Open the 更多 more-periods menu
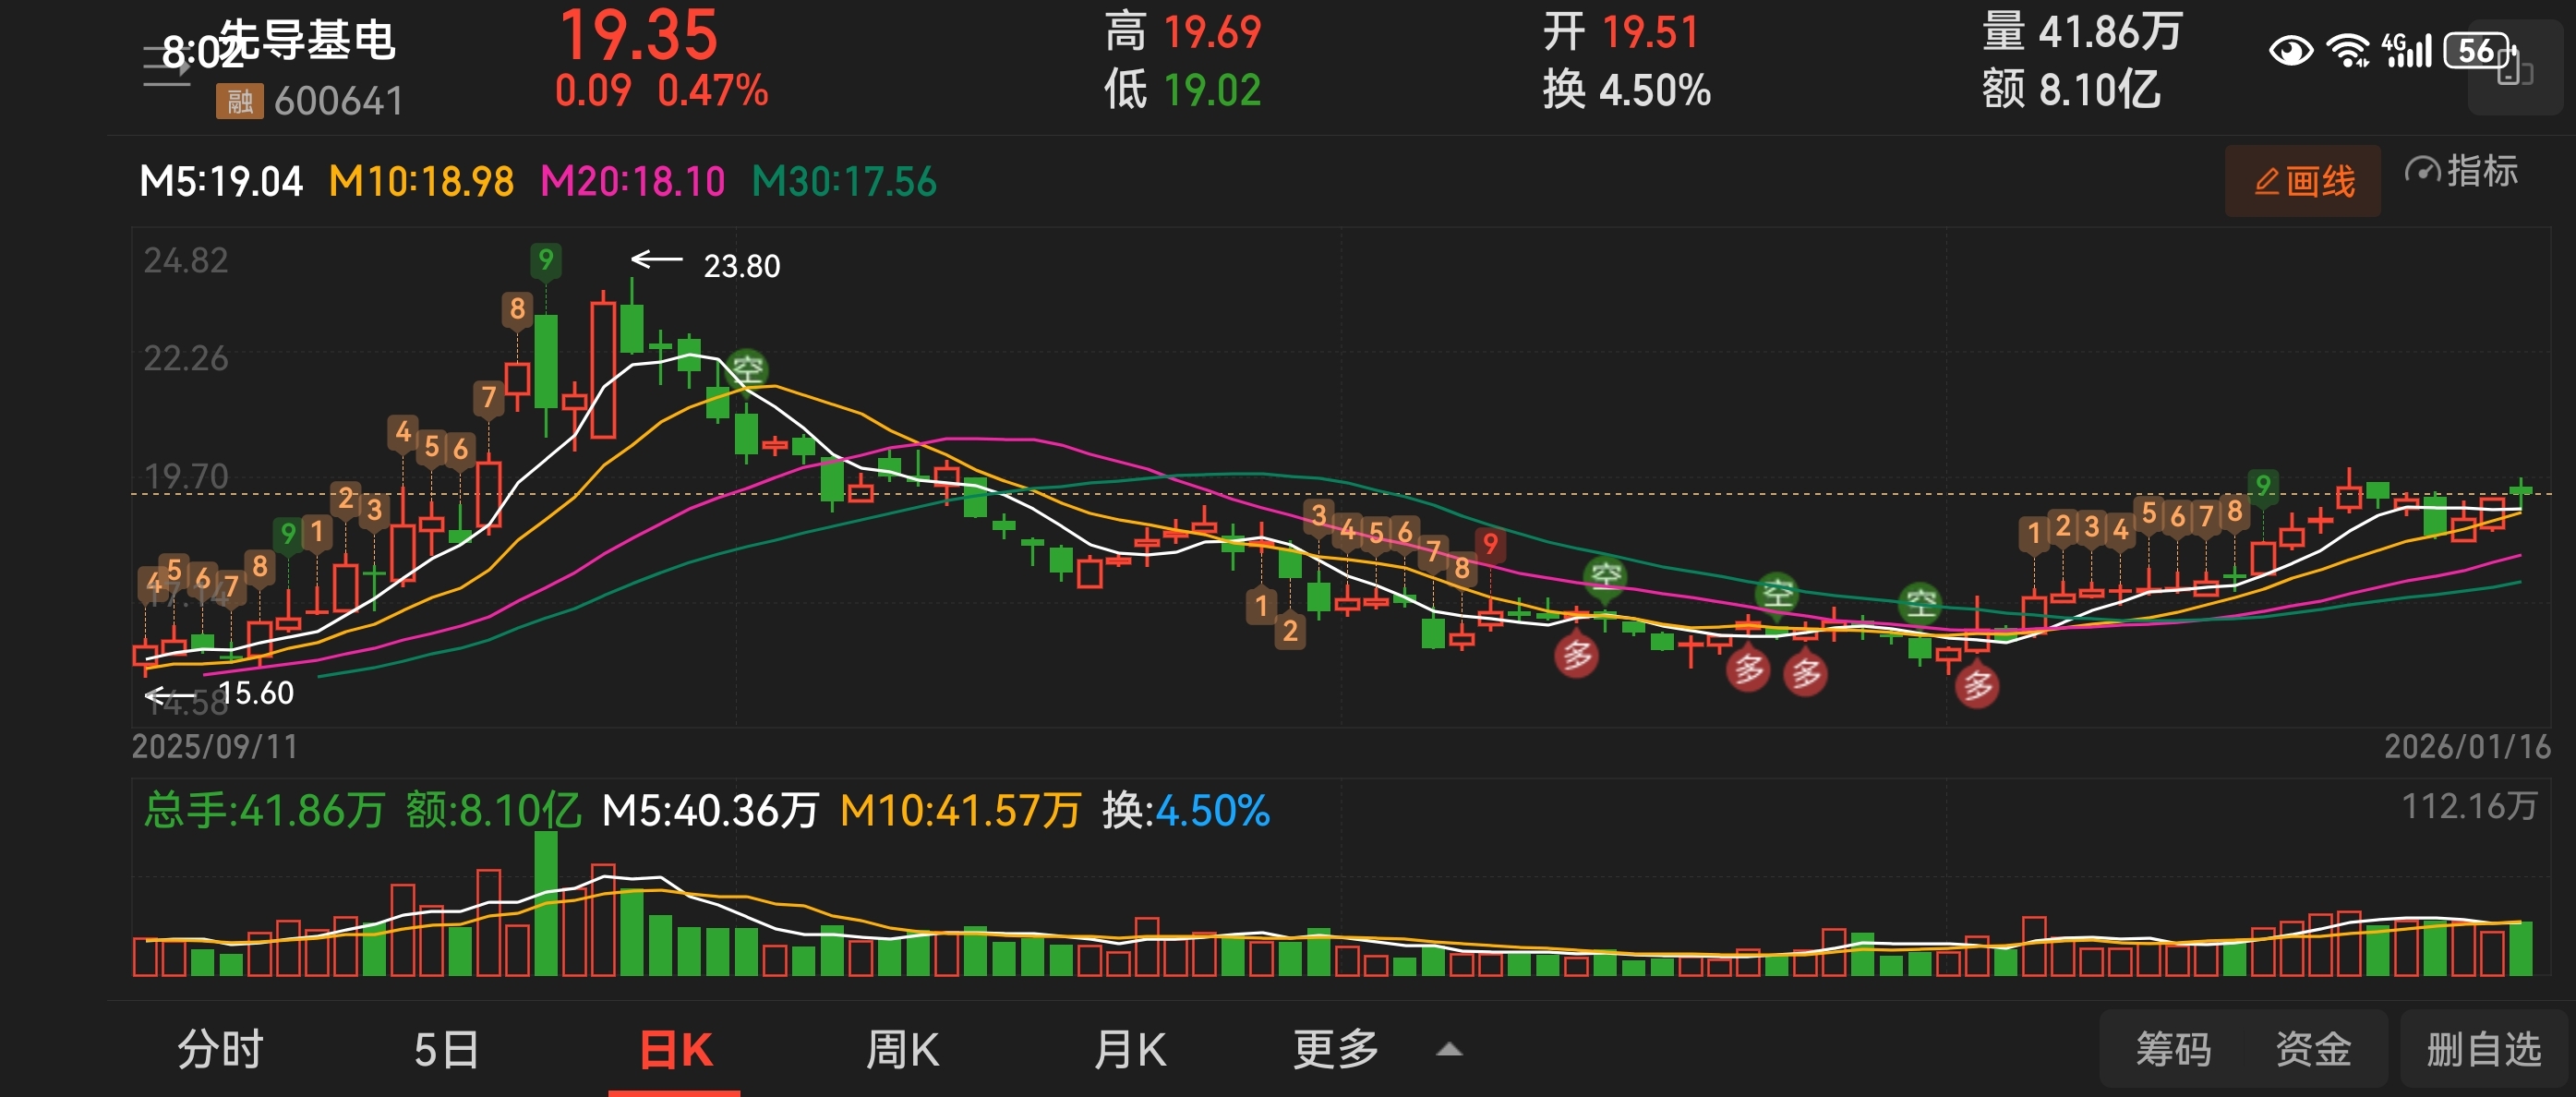Viewport: 2576px width, 1097px height. click(1336, 1050)
